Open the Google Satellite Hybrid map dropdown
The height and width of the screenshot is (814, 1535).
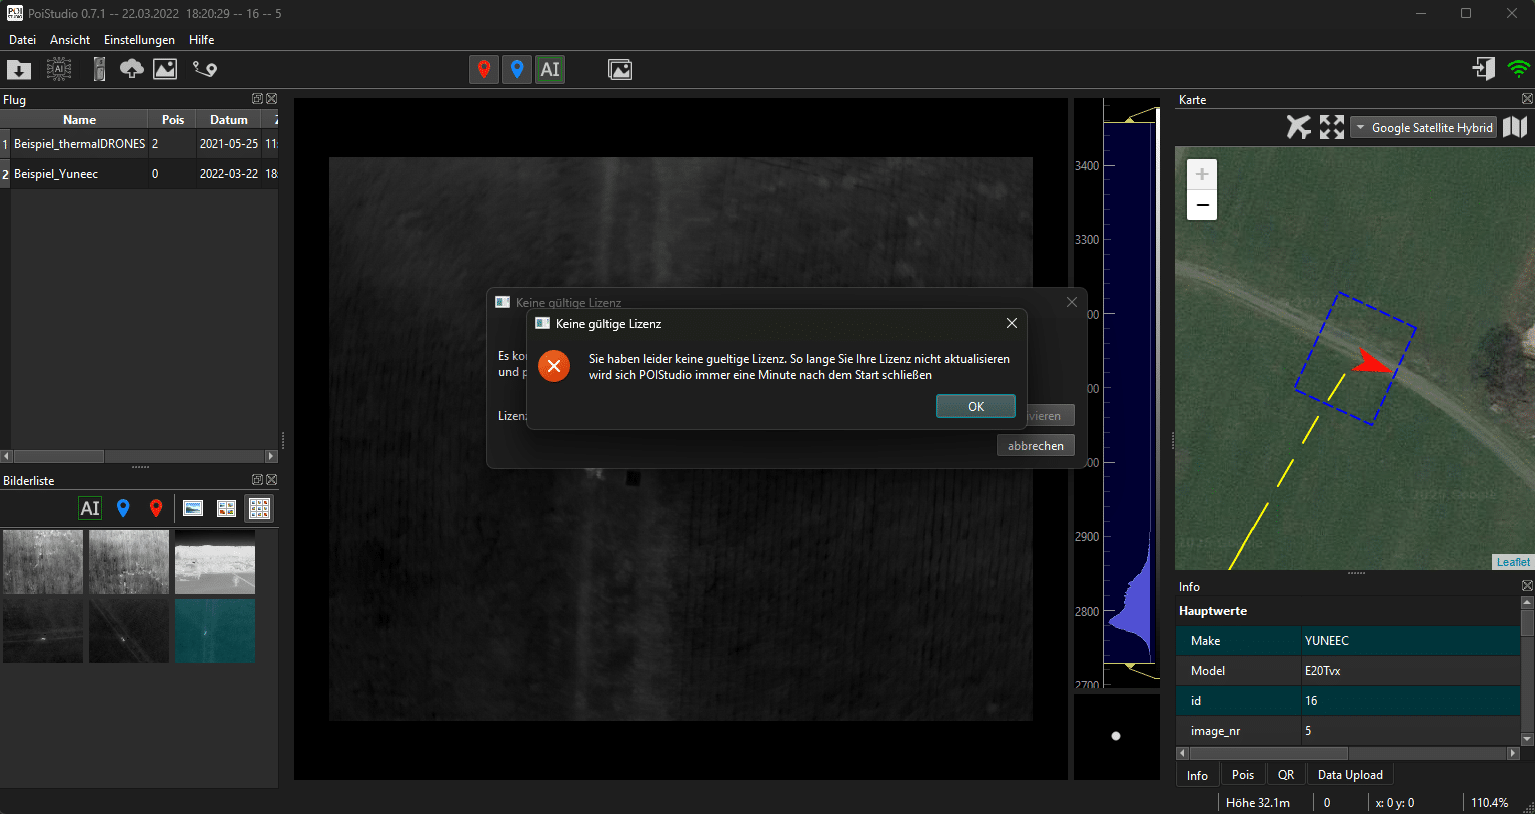1424,127
